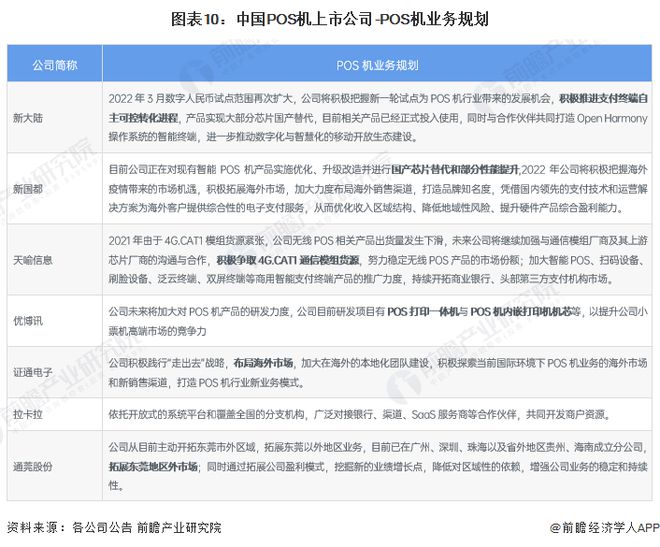Click the company name '天喻信息'

(x=33, y=260)
